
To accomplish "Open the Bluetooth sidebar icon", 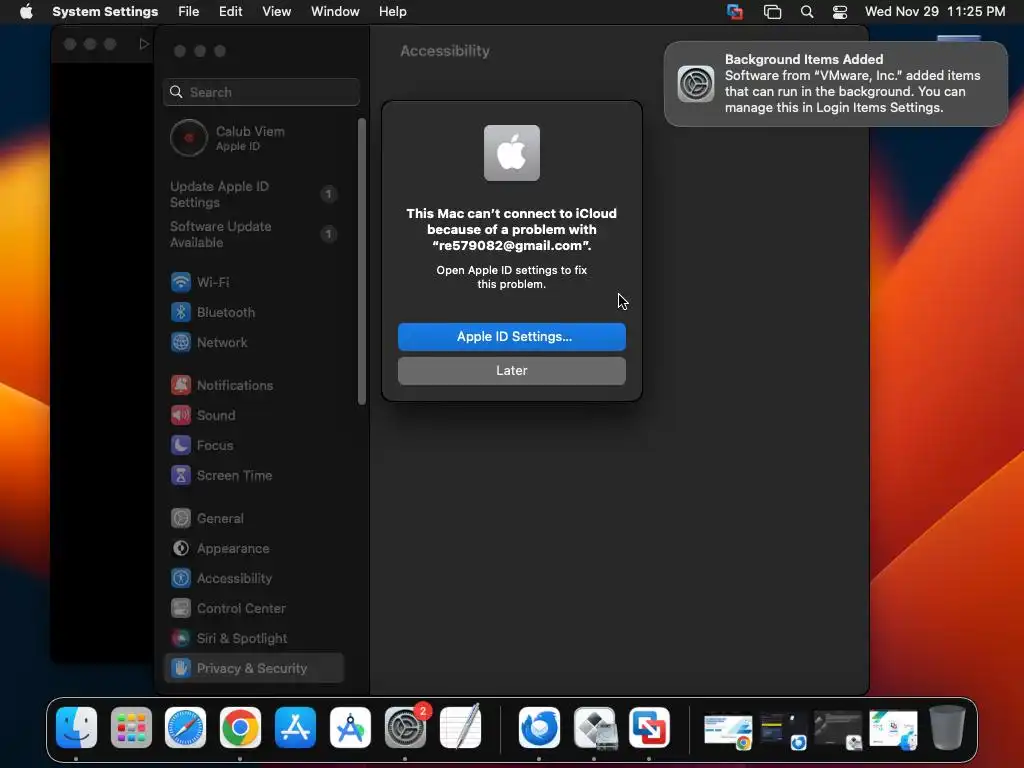I will pos(181,312).
